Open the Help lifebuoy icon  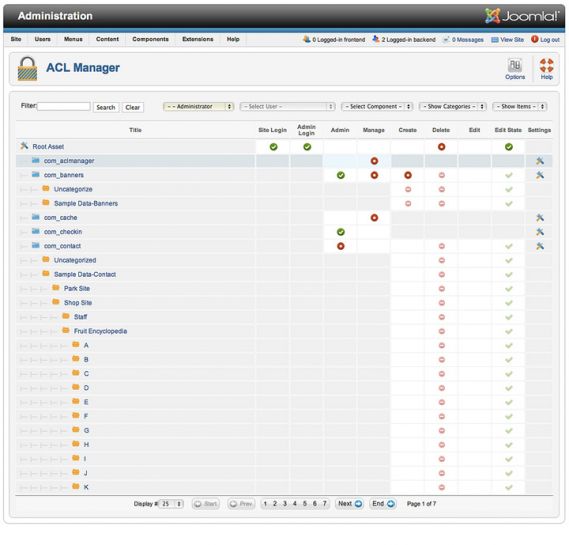[x=546, y=65]
